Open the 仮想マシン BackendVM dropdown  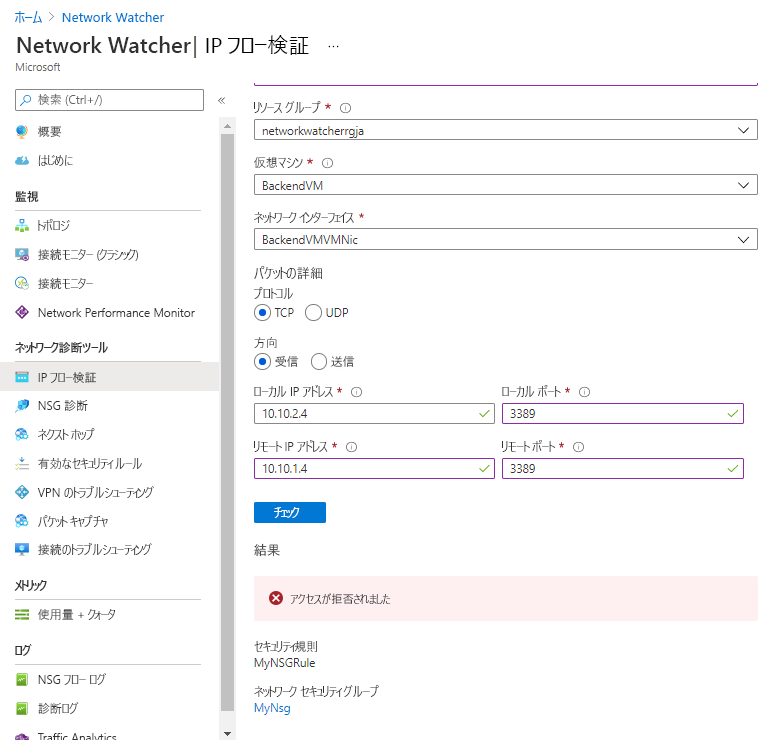(506, 185)
